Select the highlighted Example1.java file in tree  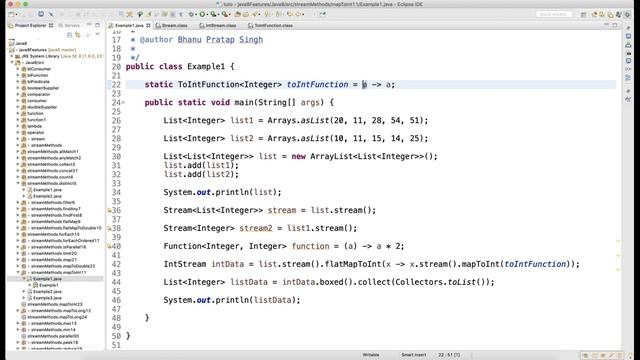47,279
